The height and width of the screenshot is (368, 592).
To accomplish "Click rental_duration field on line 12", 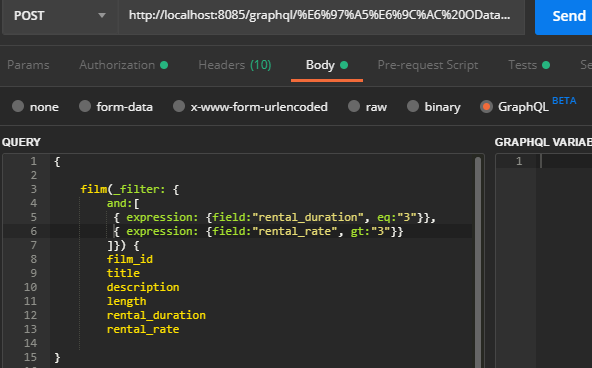I will pyautogui.click(x=156, y=315).
